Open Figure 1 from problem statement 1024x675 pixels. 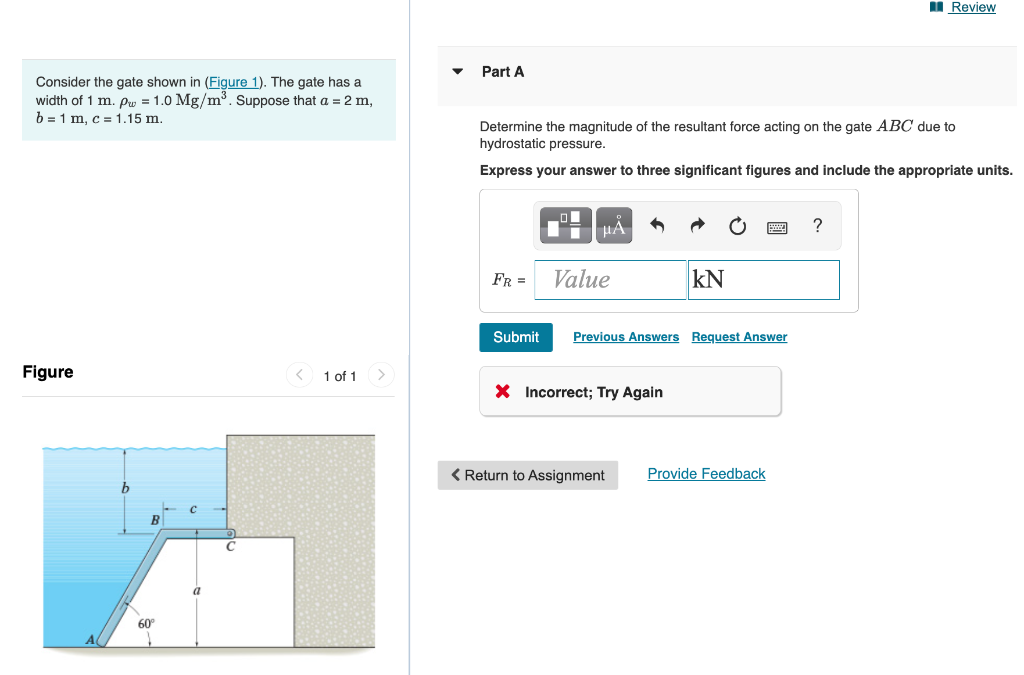click(x=232, y=82)
